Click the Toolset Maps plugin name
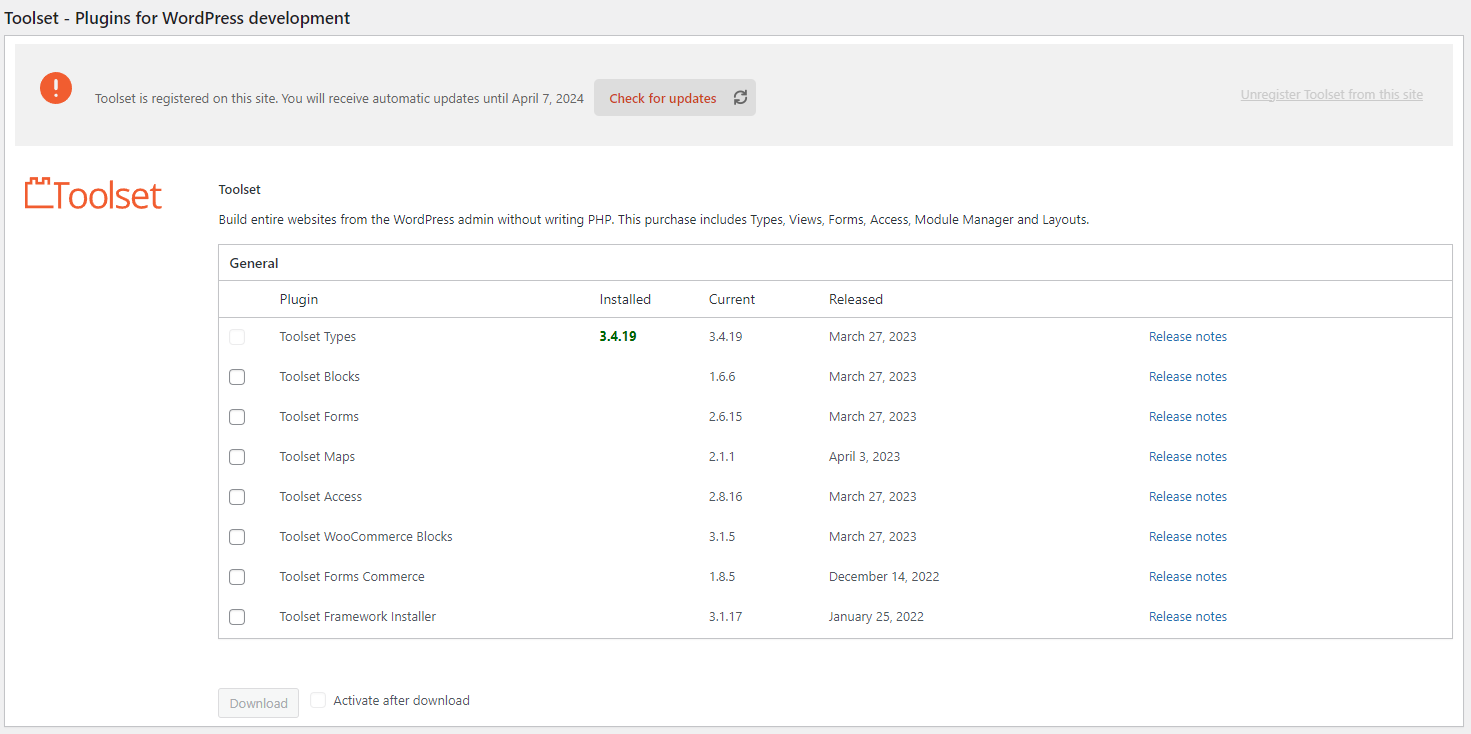The height and width of the screenshot is (734, 1471). pos(317,457)
